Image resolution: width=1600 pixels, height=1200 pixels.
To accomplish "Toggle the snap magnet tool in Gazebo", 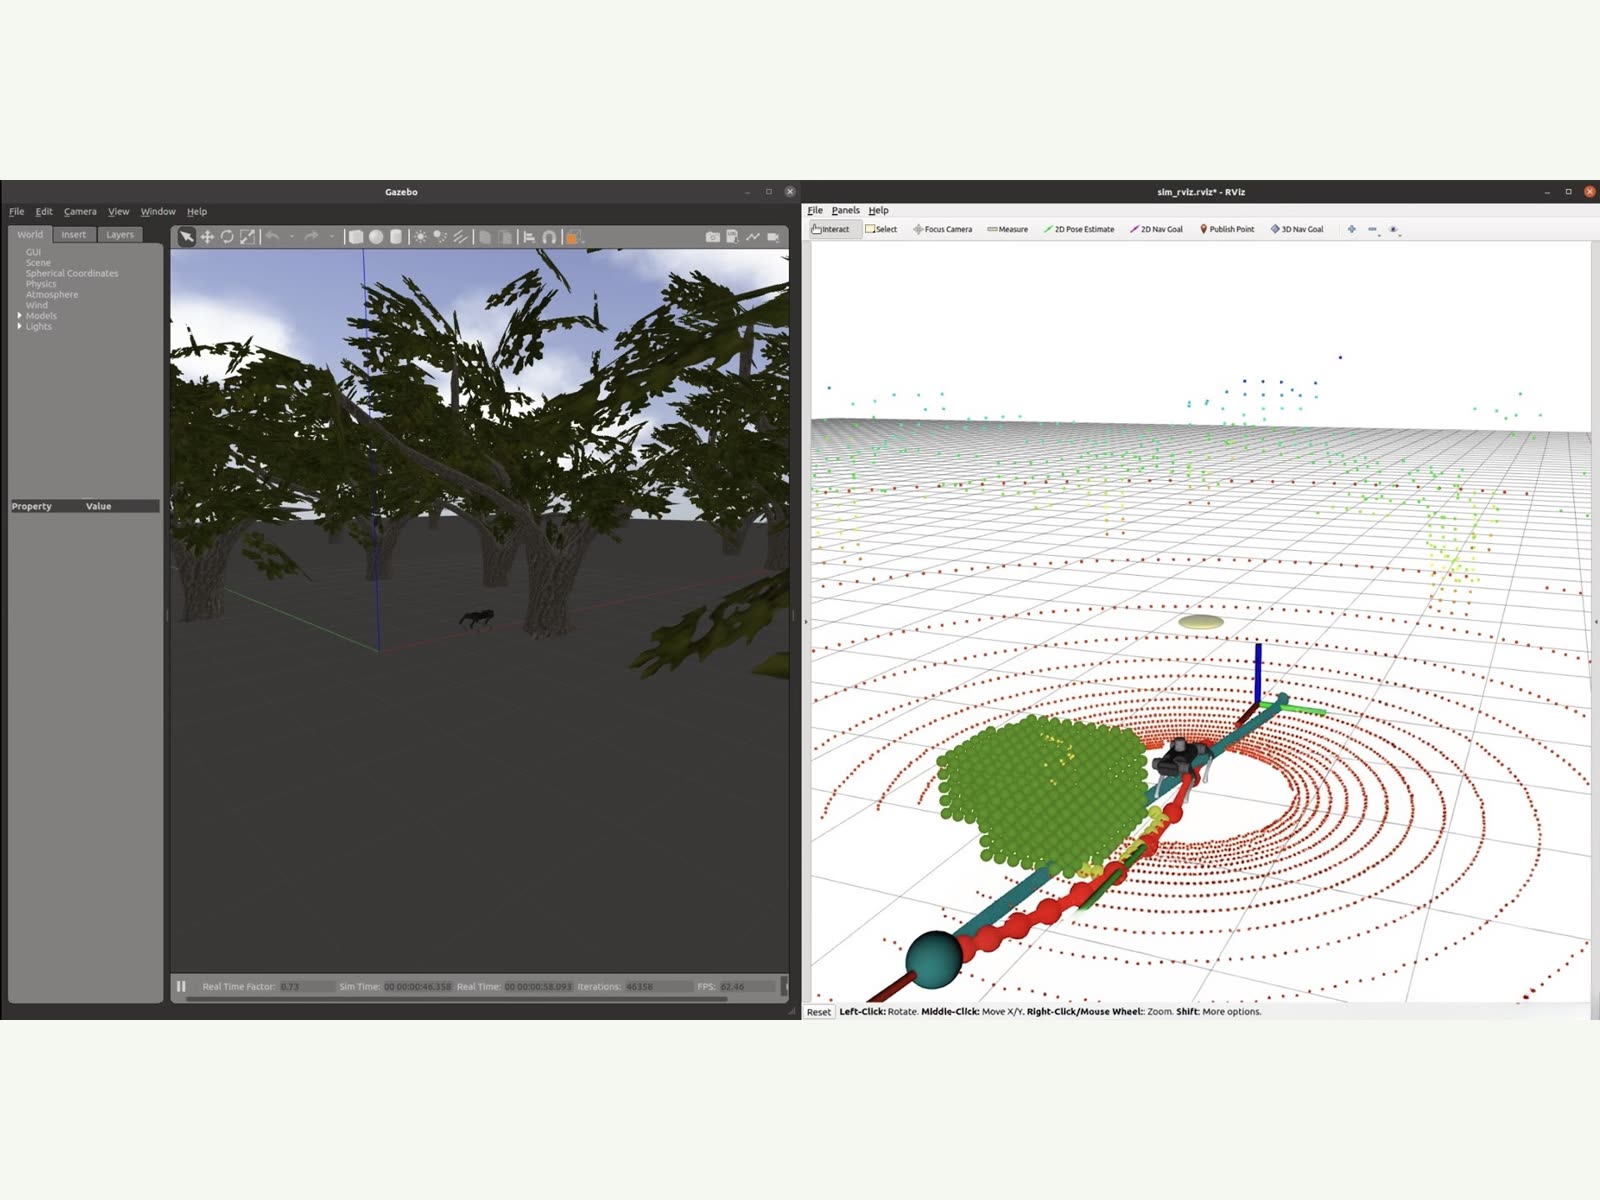I will [x=549, y=237].
